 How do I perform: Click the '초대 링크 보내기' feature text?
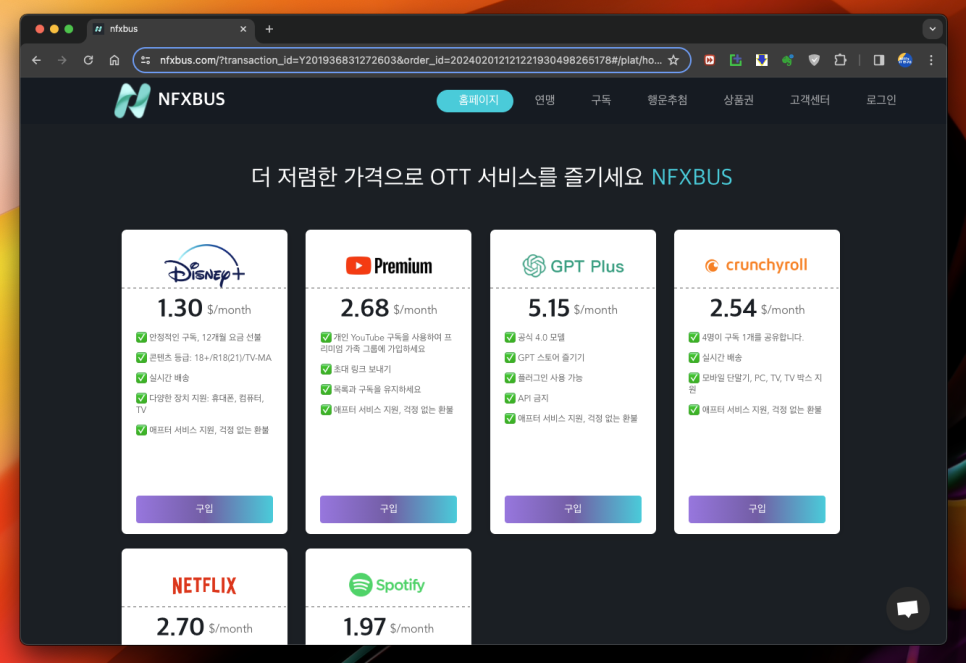(362, 369)
